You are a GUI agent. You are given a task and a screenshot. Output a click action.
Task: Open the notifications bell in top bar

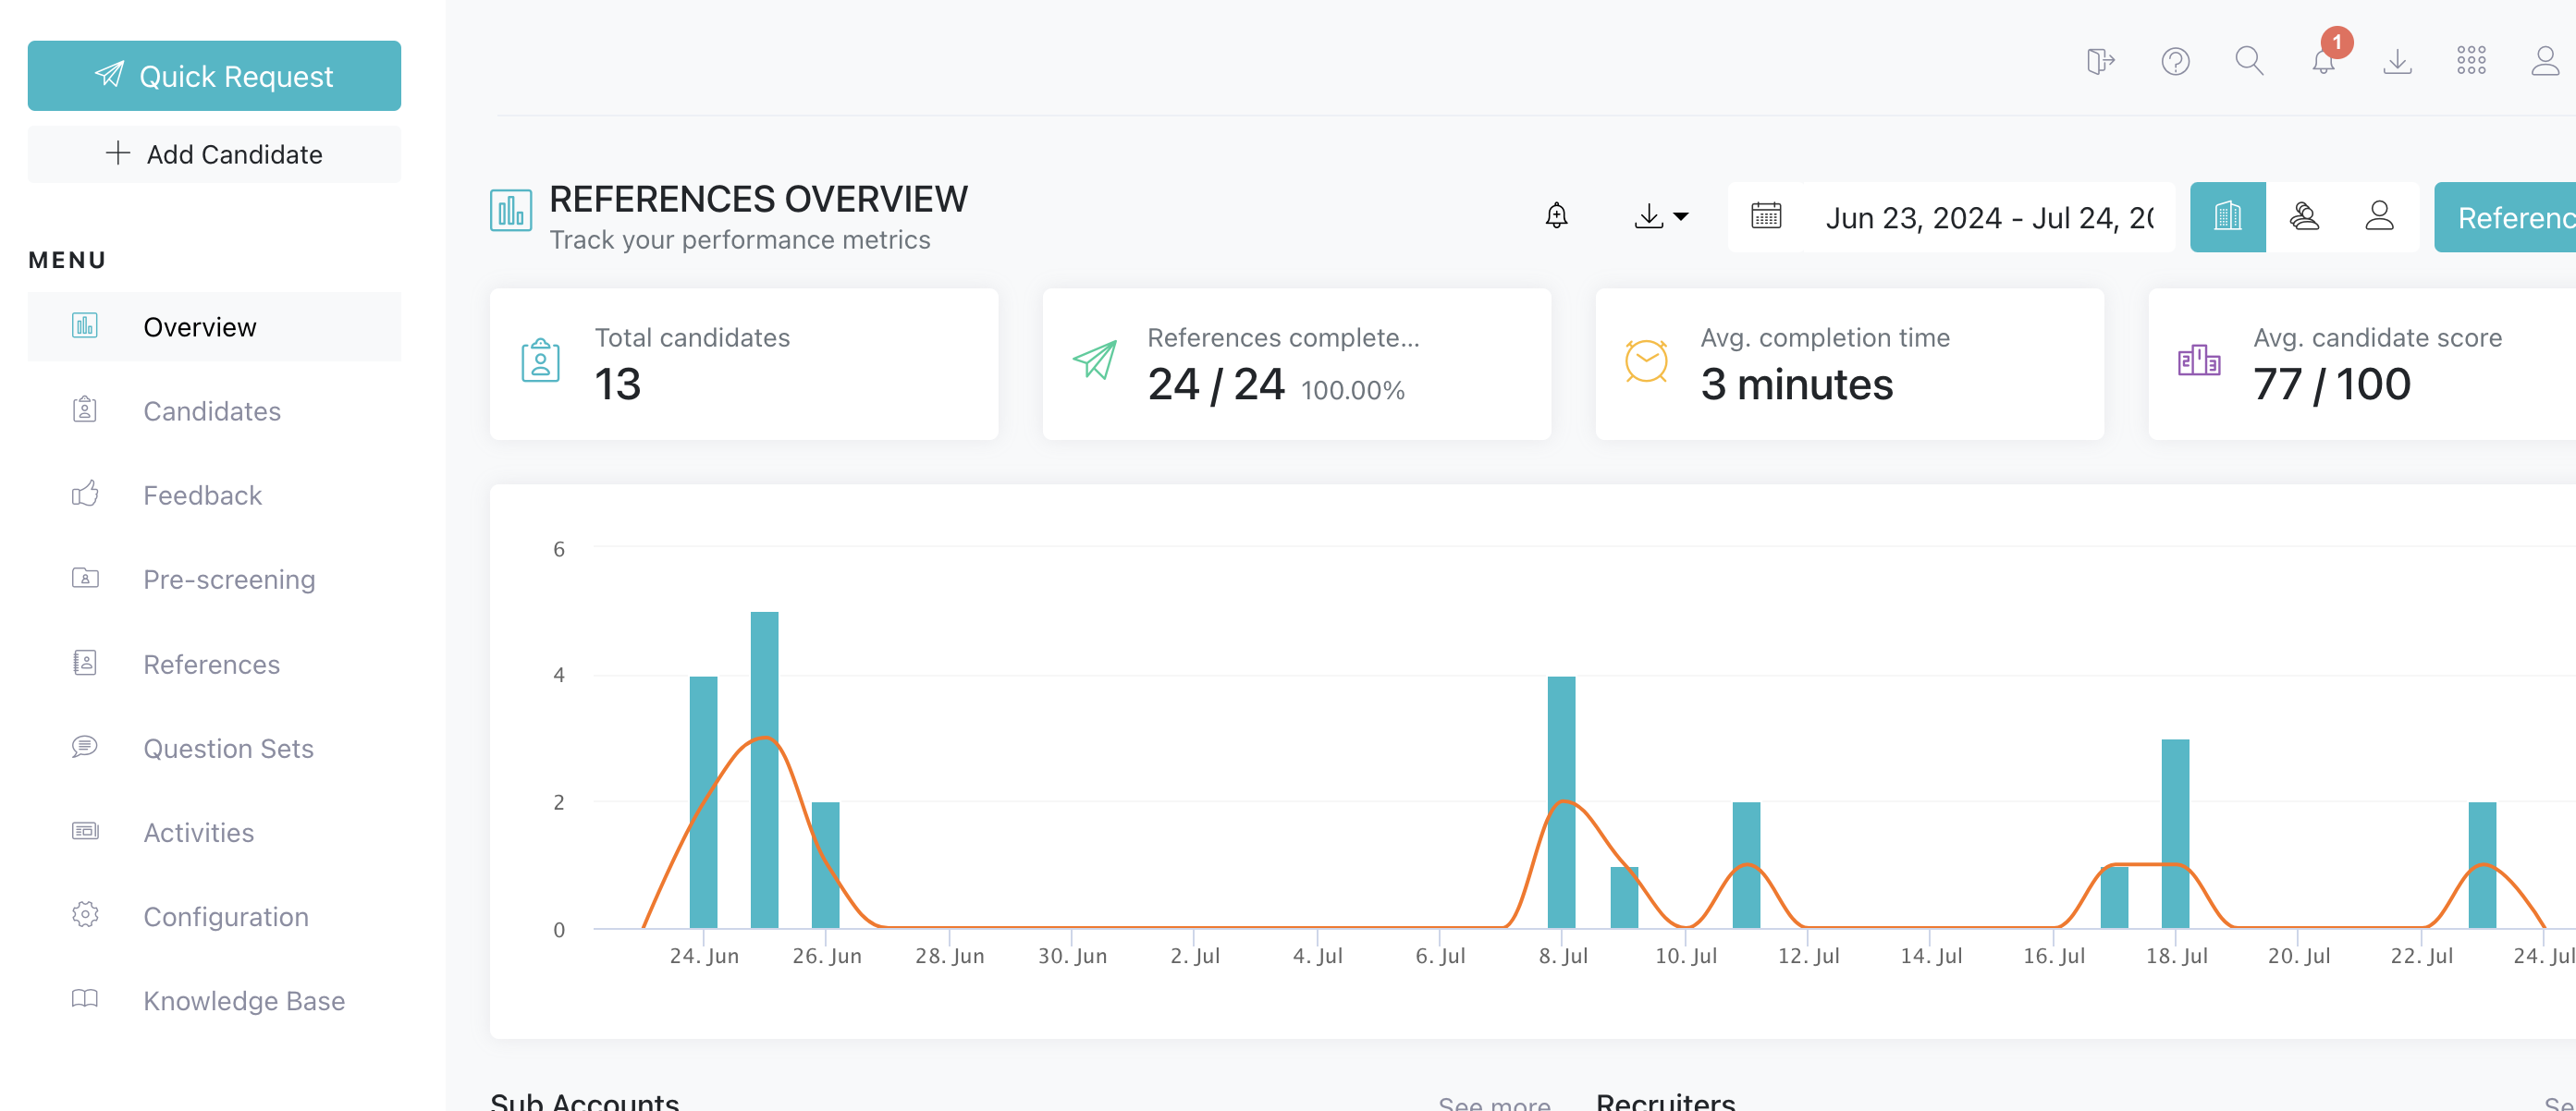coord(2323,61)
